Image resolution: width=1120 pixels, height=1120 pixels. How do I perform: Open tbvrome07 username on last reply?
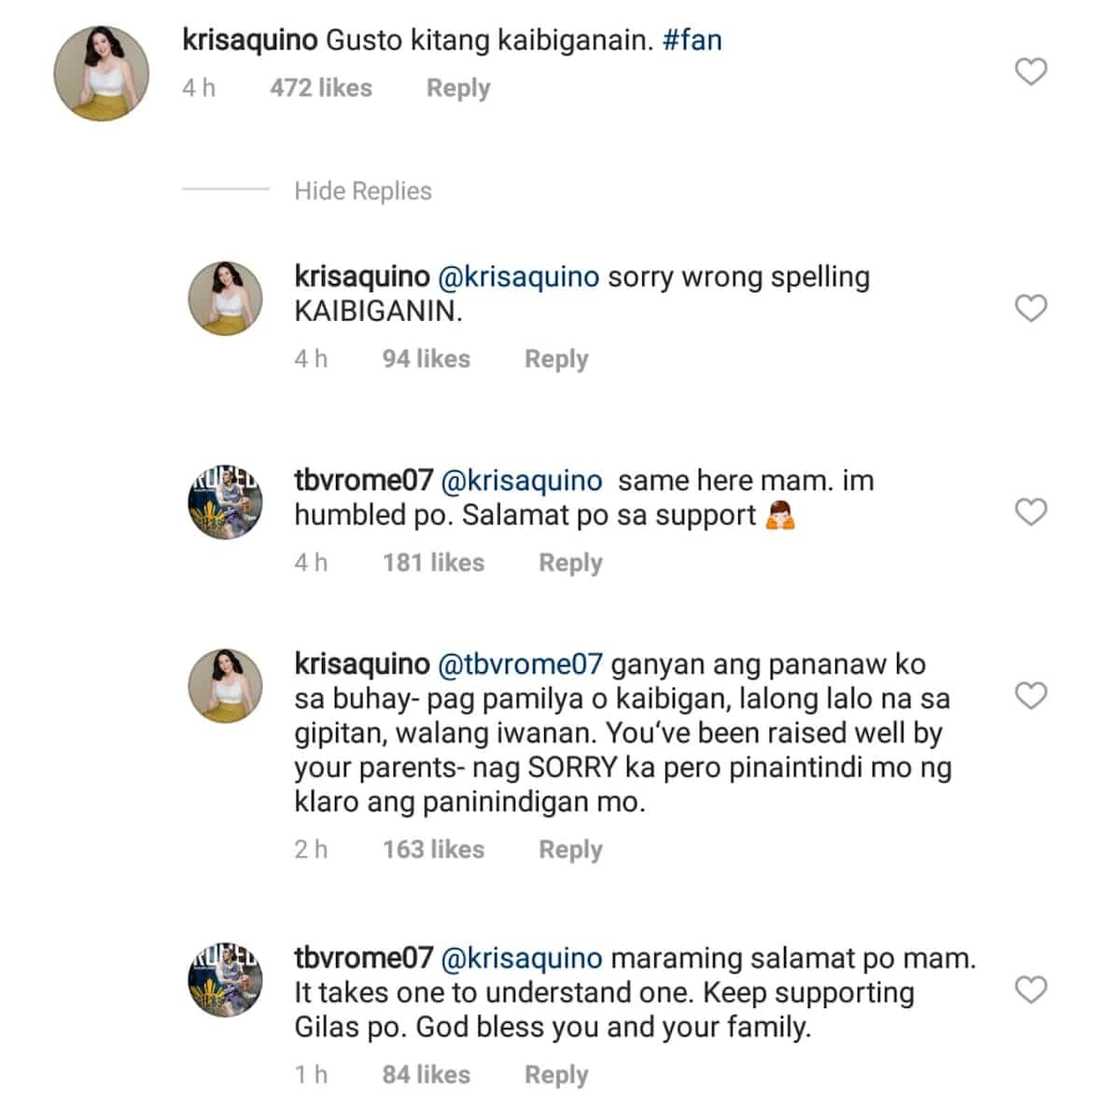(x=363, y=958)
